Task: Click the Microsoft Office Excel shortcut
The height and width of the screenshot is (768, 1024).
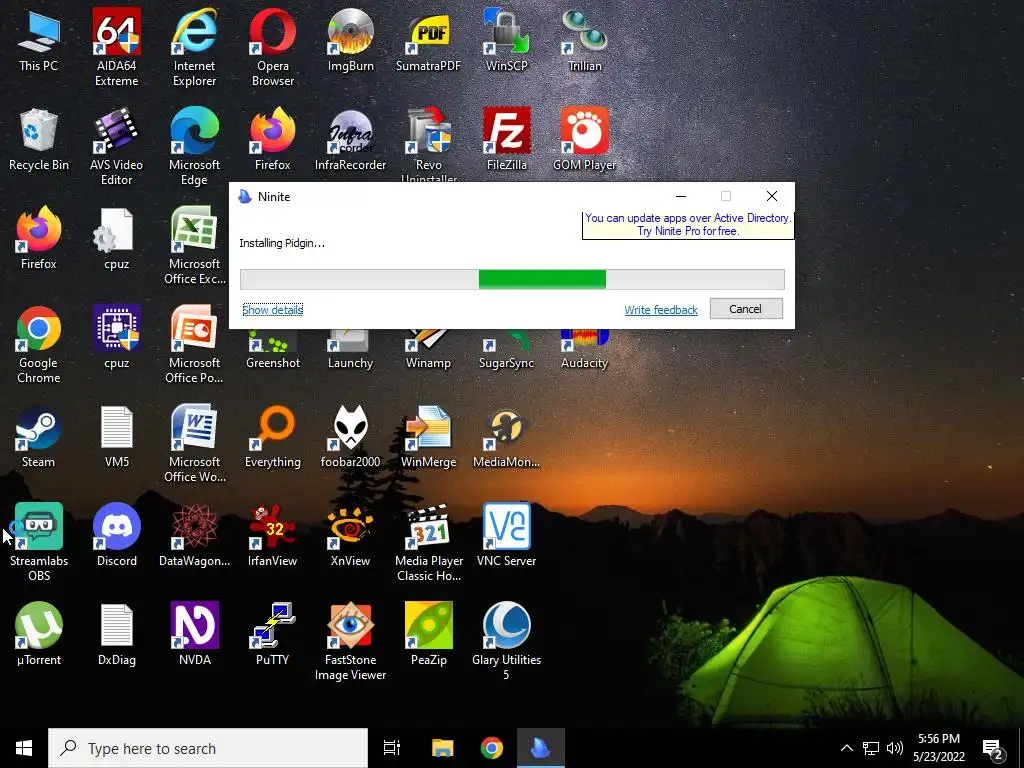Action: click(194, 246)
